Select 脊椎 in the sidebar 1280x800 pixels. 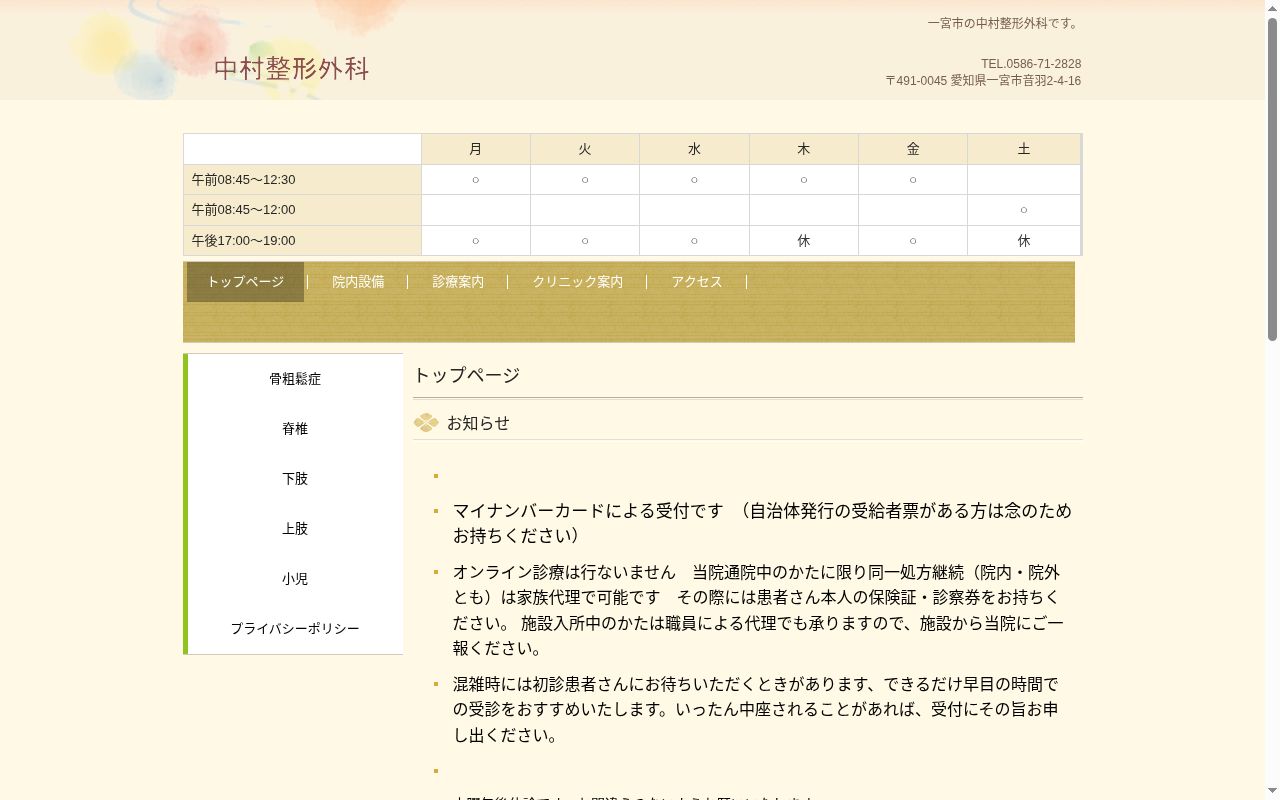(295, 429)
